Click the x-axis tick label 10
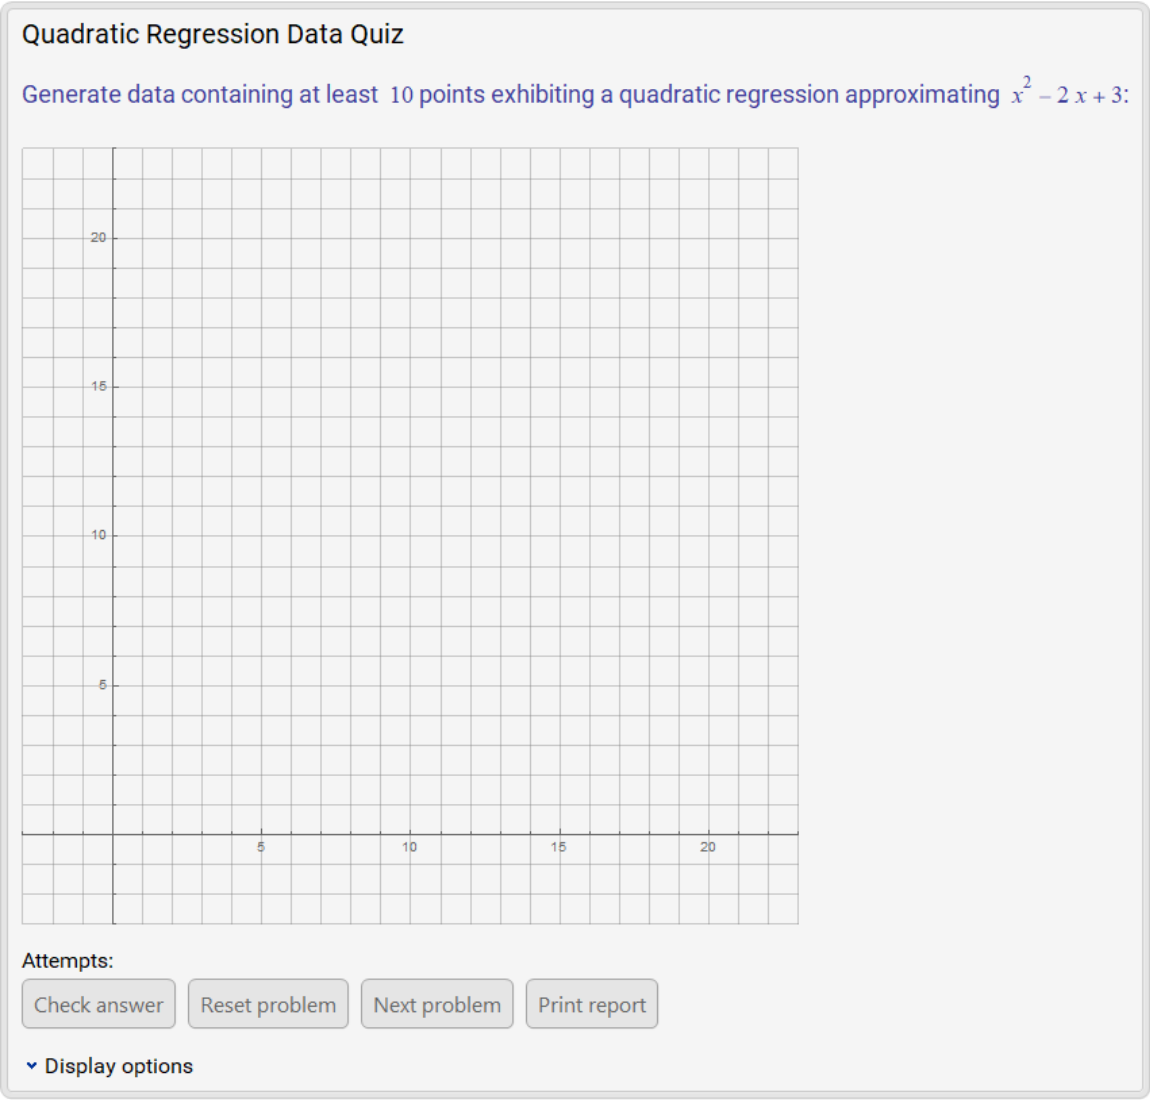 click(410, 847)
